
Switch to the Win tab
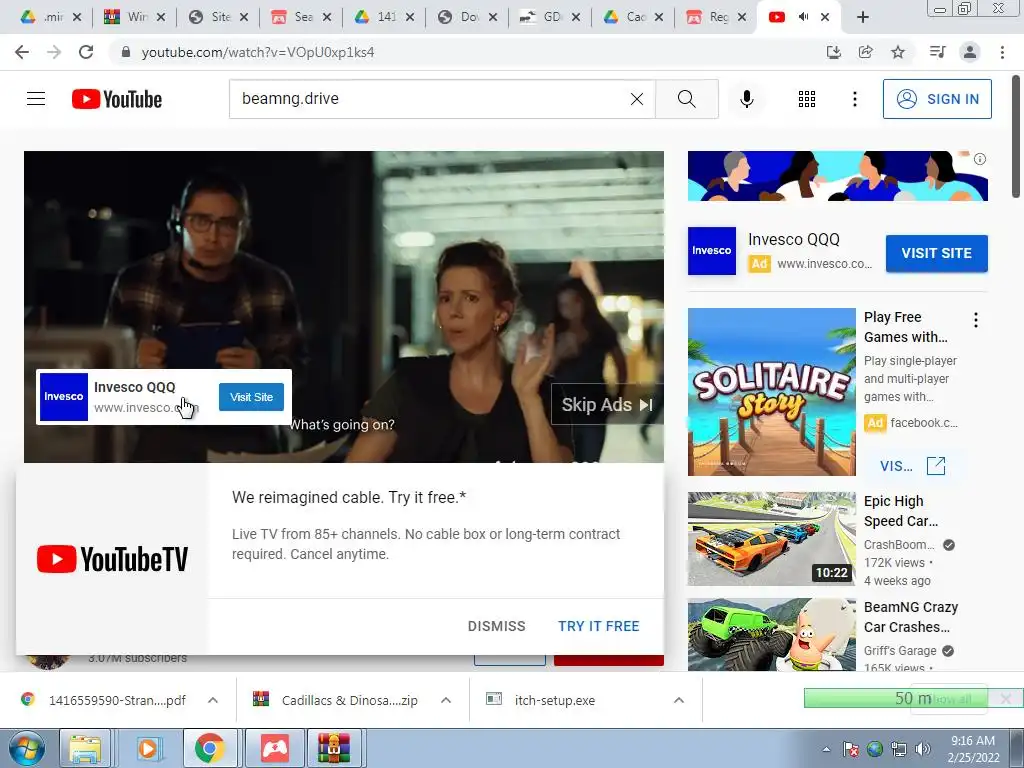[x=136, y=17]
